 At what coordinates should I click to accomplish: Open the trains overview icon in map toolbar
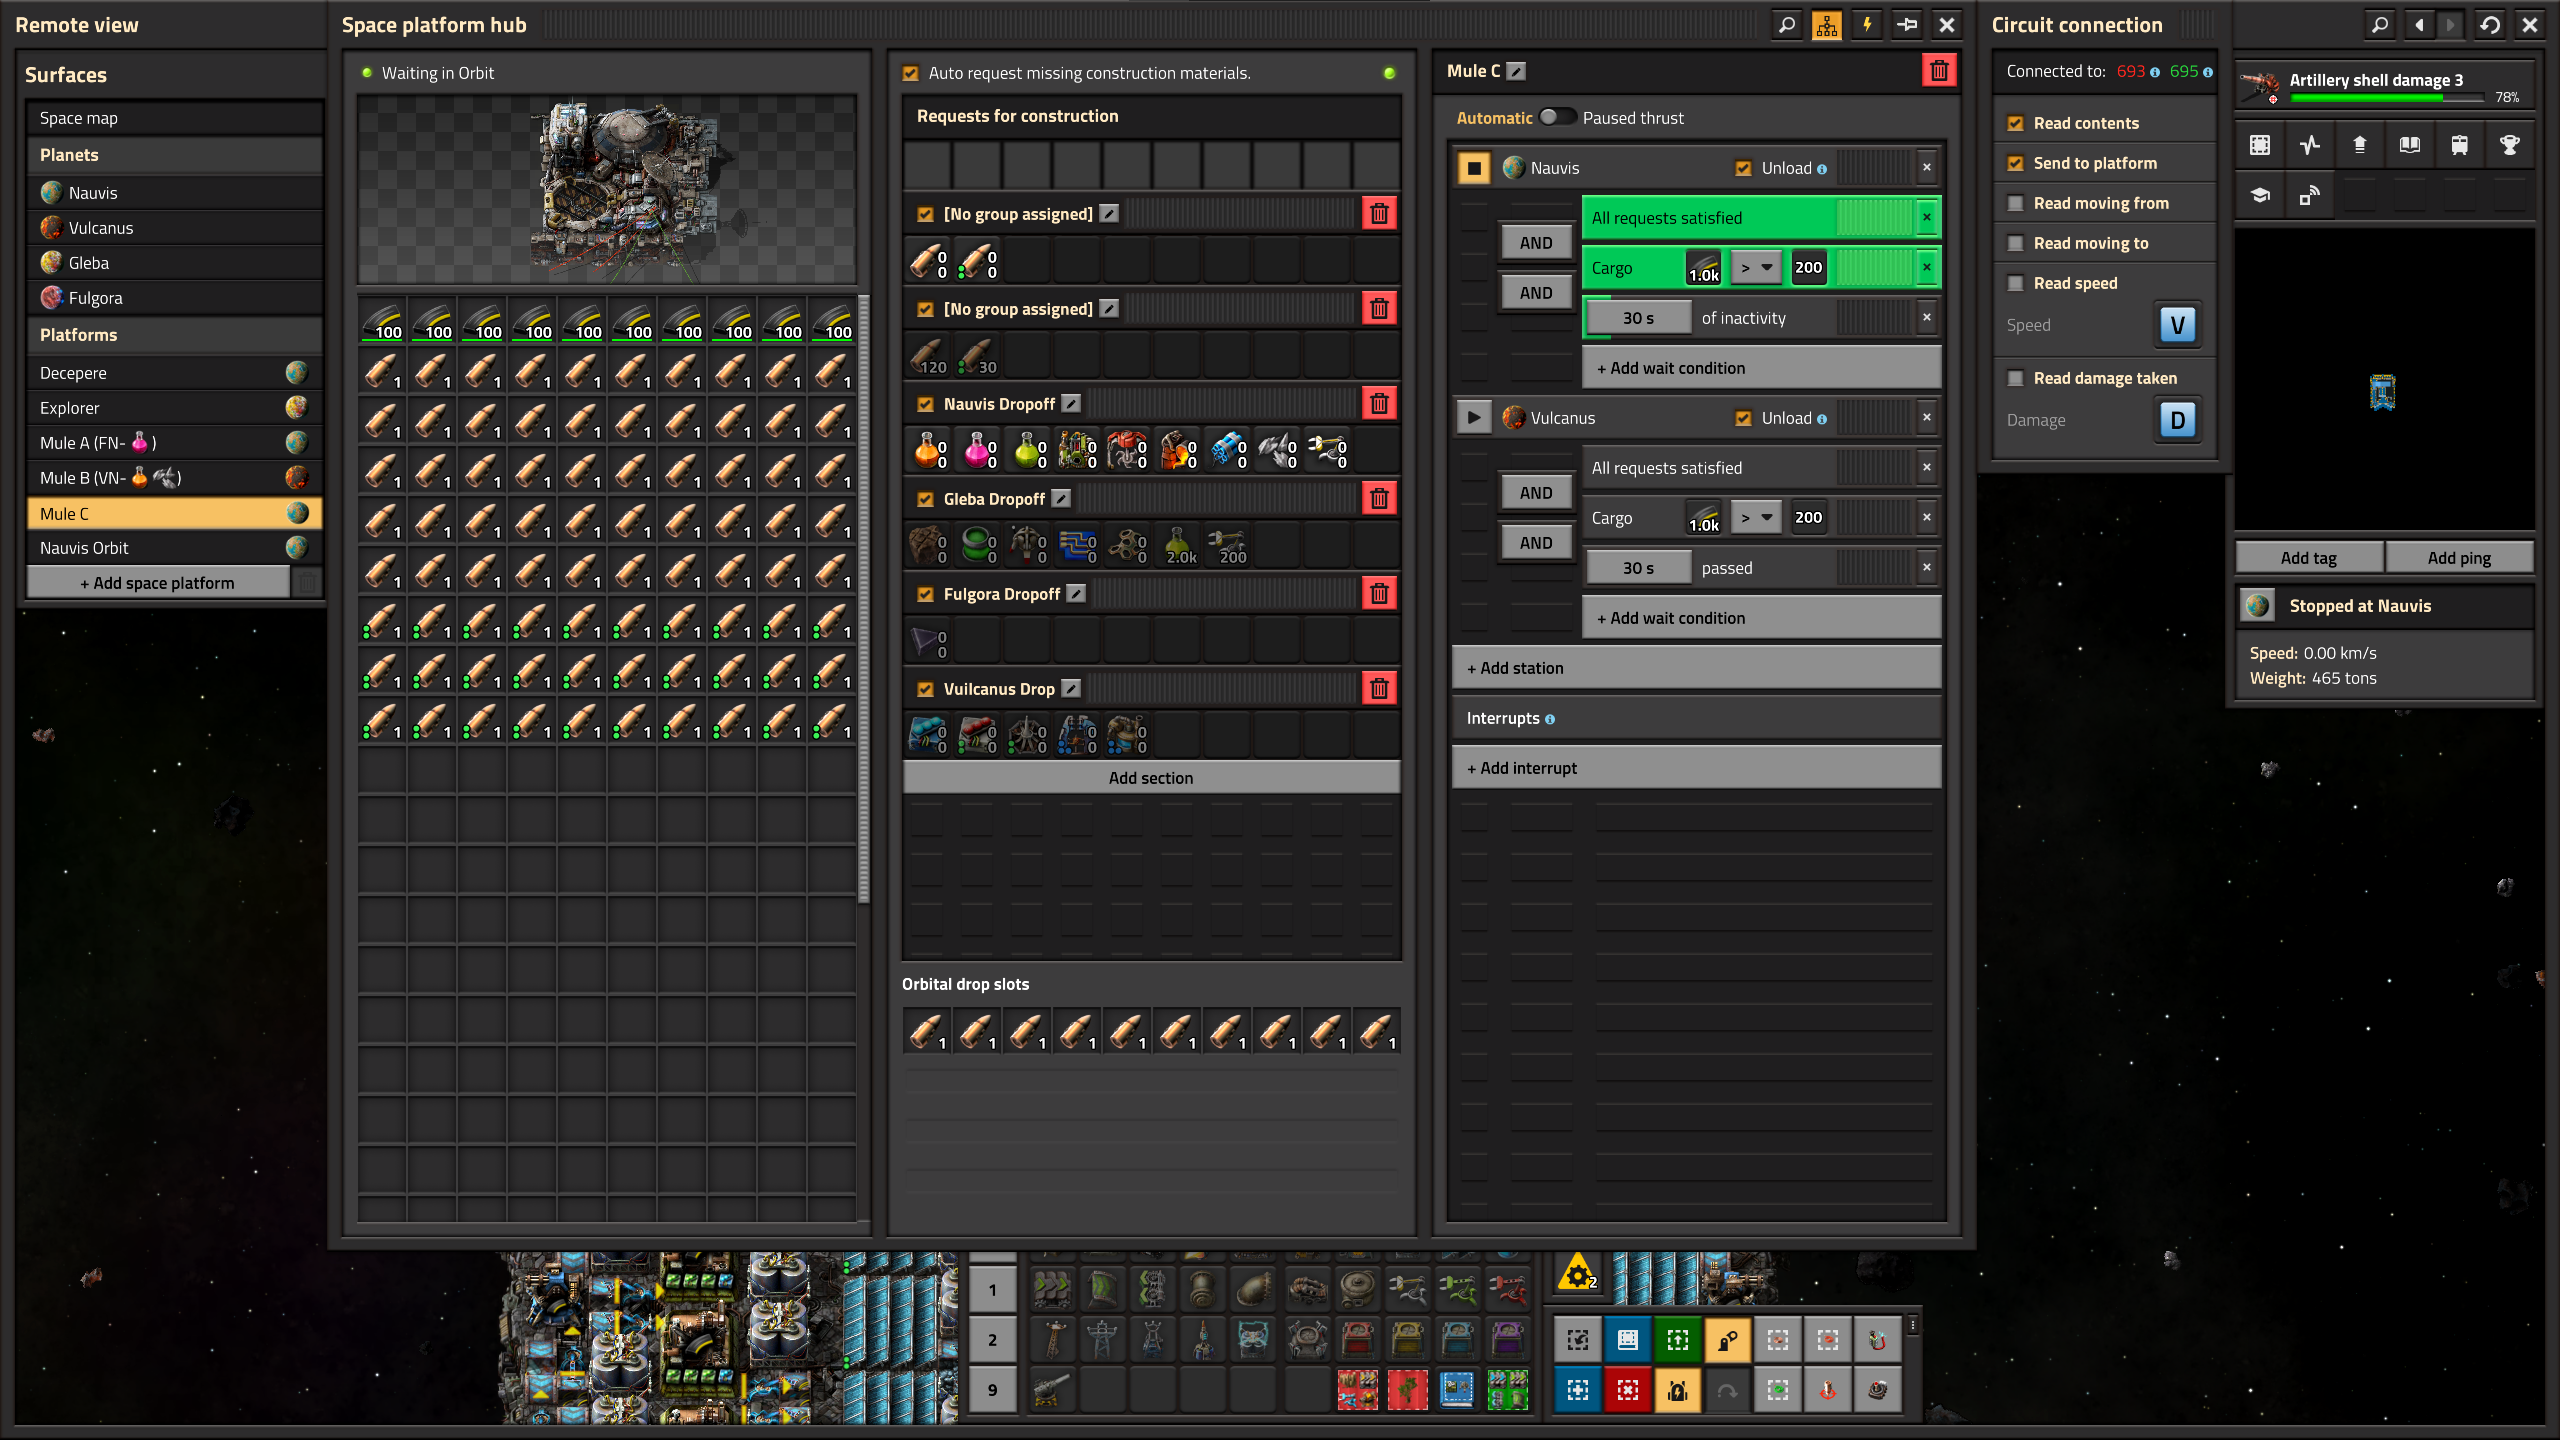tap(2459, 146)
